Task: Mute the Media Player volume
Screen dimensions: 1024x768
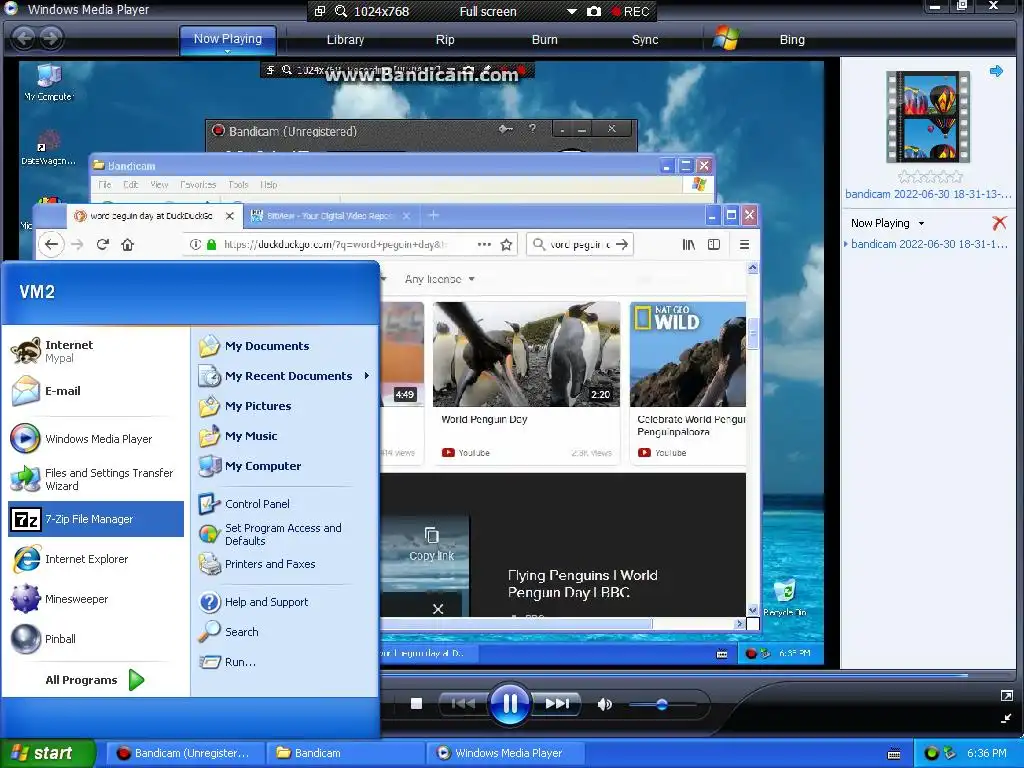Action: click(605, 704)
